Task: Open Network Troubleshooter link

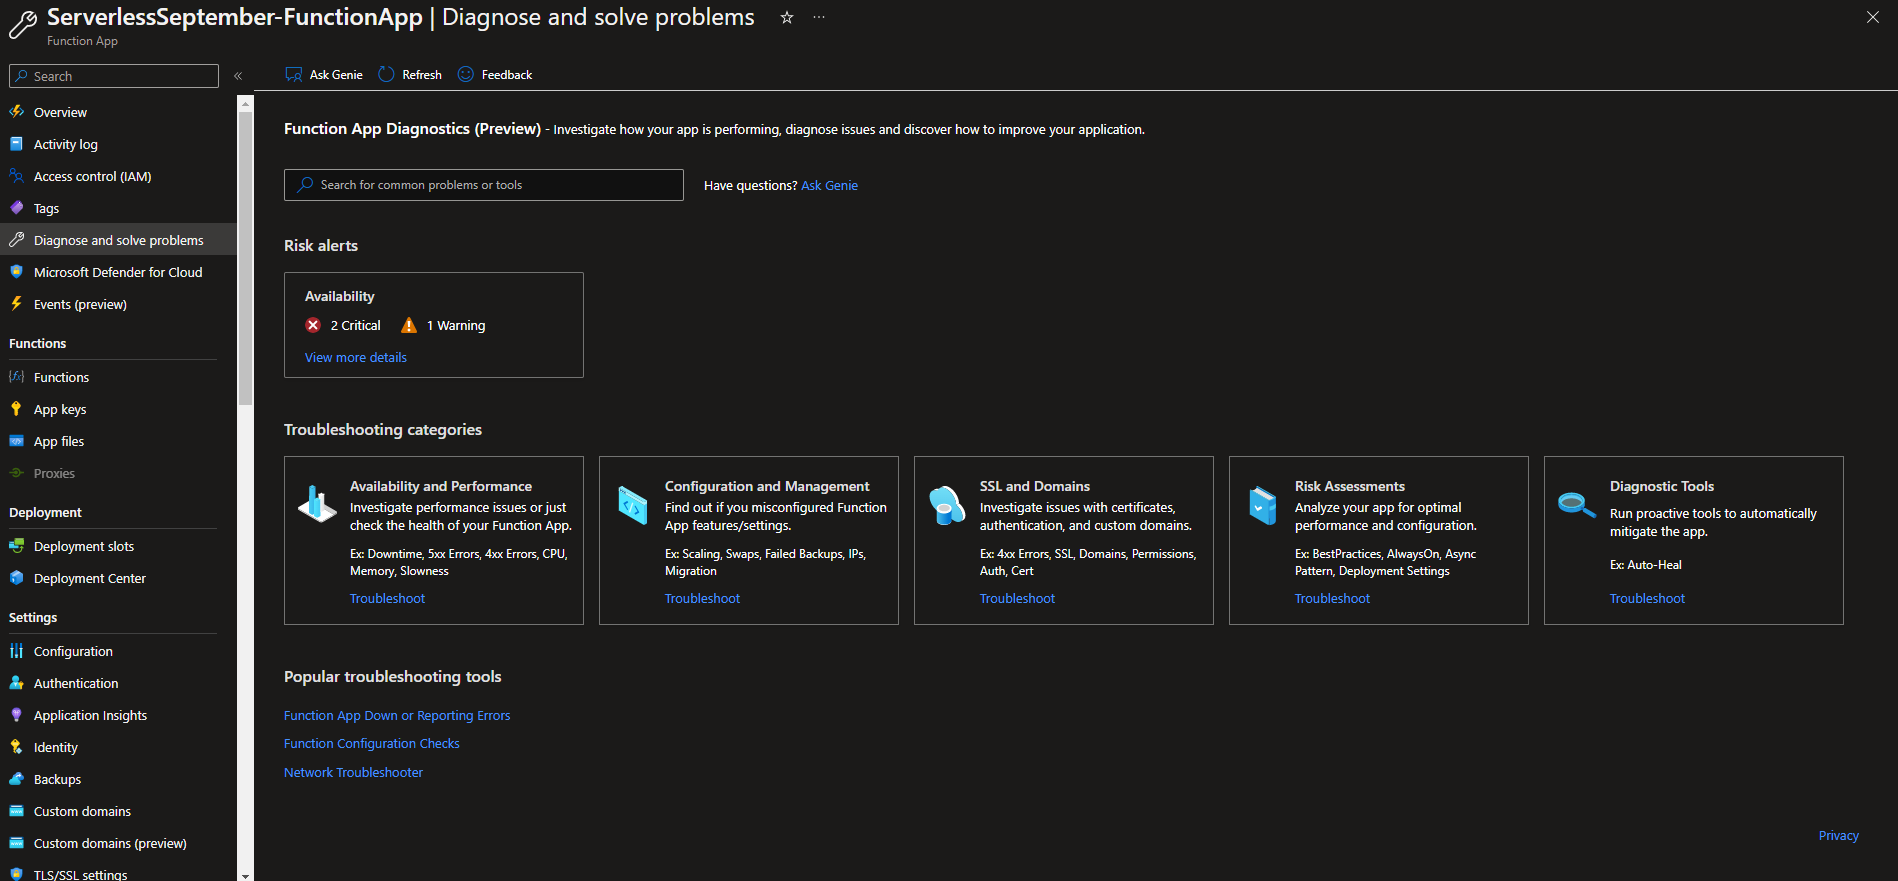Action: (353, 772)
